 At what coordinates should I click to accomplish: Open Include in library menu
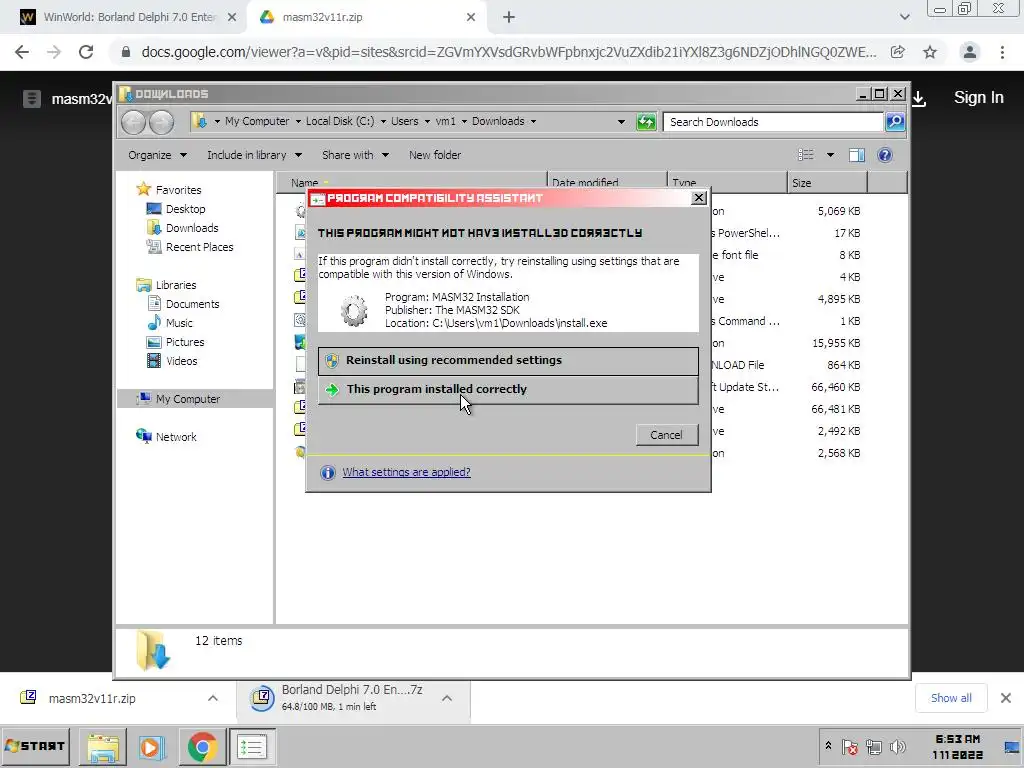[x=254, y=155]
